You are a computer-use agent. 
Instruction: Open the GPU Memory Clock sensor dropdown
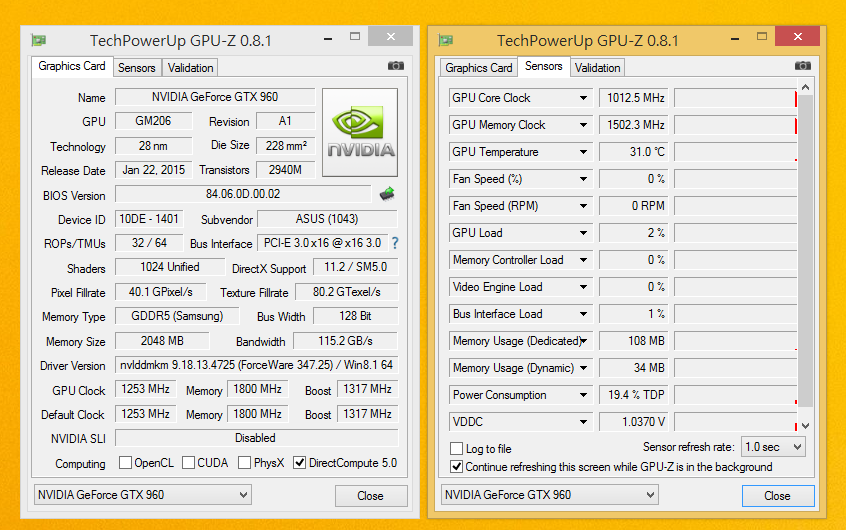pyautogui.click(x=583, y=125)
